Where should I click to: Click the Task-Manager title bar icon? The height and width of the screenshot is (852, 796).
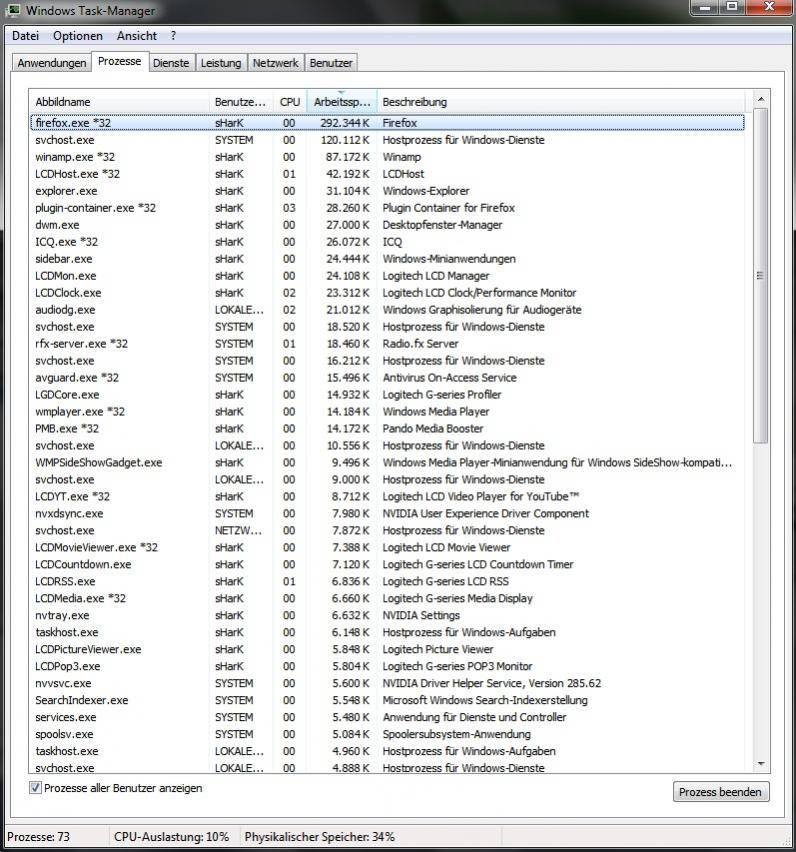pyautogui.click(x=14, y=10)
